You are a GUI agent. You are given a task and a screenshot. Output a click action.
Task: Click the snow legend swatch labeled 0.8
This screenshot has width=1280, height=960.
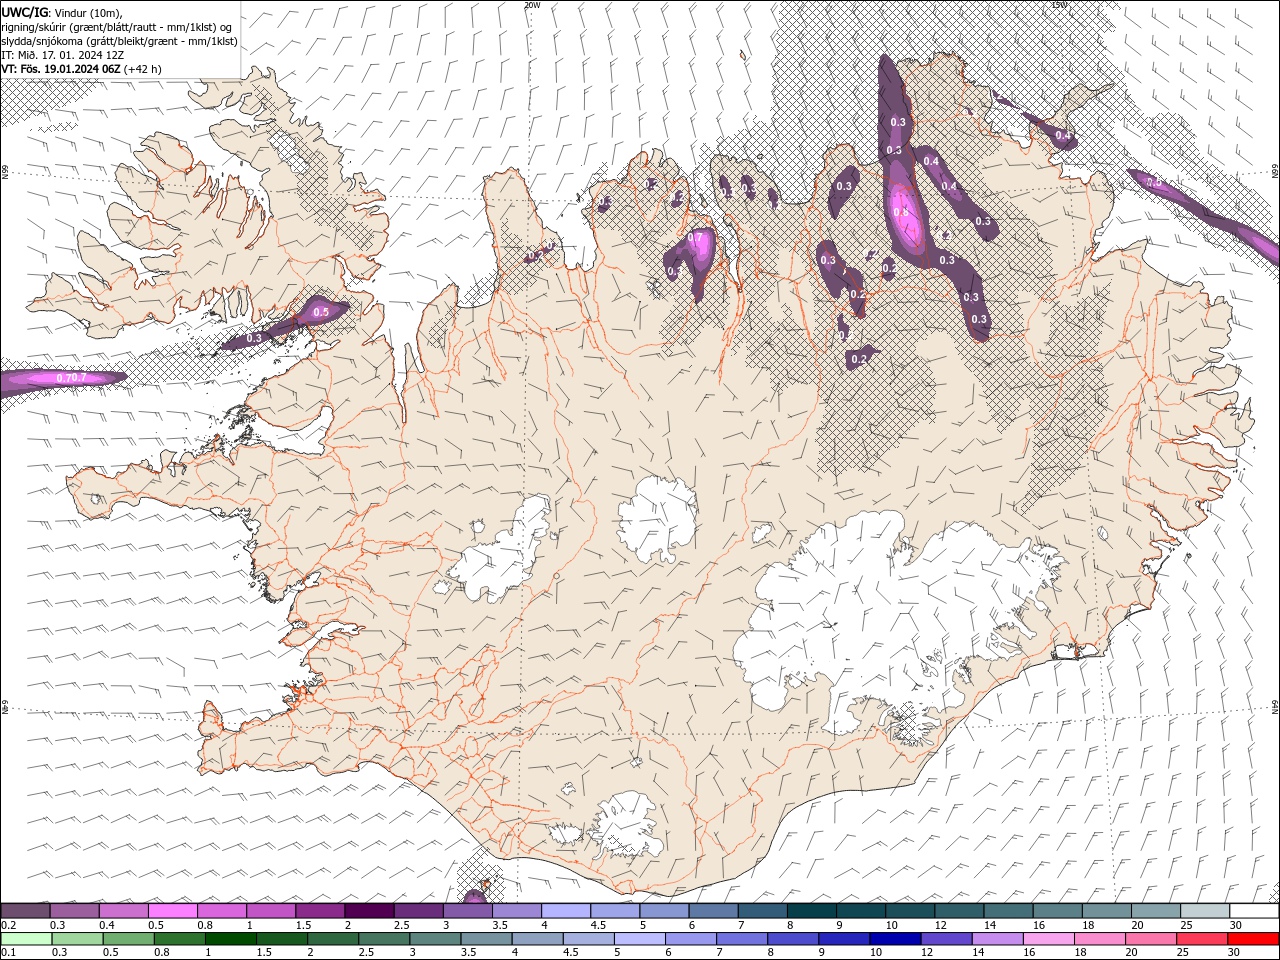222,911
